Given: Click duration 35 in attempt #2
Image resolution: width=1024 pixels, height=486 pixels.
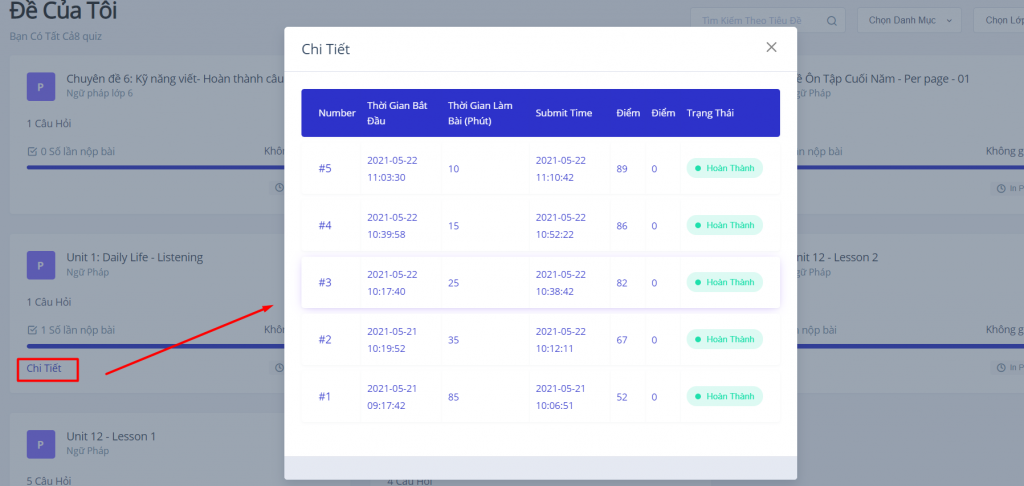Looking at the screenshot, I should click(x=454, y=339).
